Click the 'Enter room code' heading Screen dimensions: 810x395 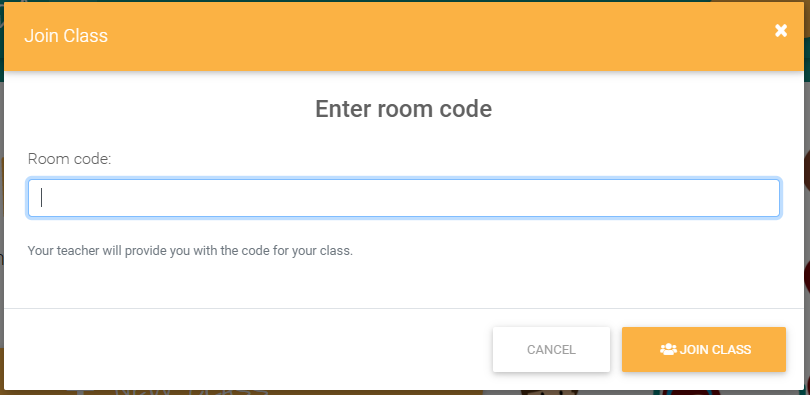pos(403,109)
